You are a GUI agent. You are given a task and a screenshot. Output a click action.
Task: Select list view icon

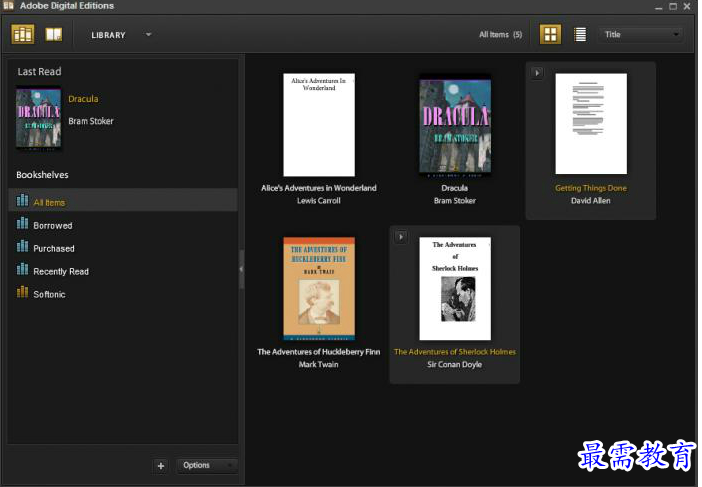pyautogui.click(x=580, y=34)
